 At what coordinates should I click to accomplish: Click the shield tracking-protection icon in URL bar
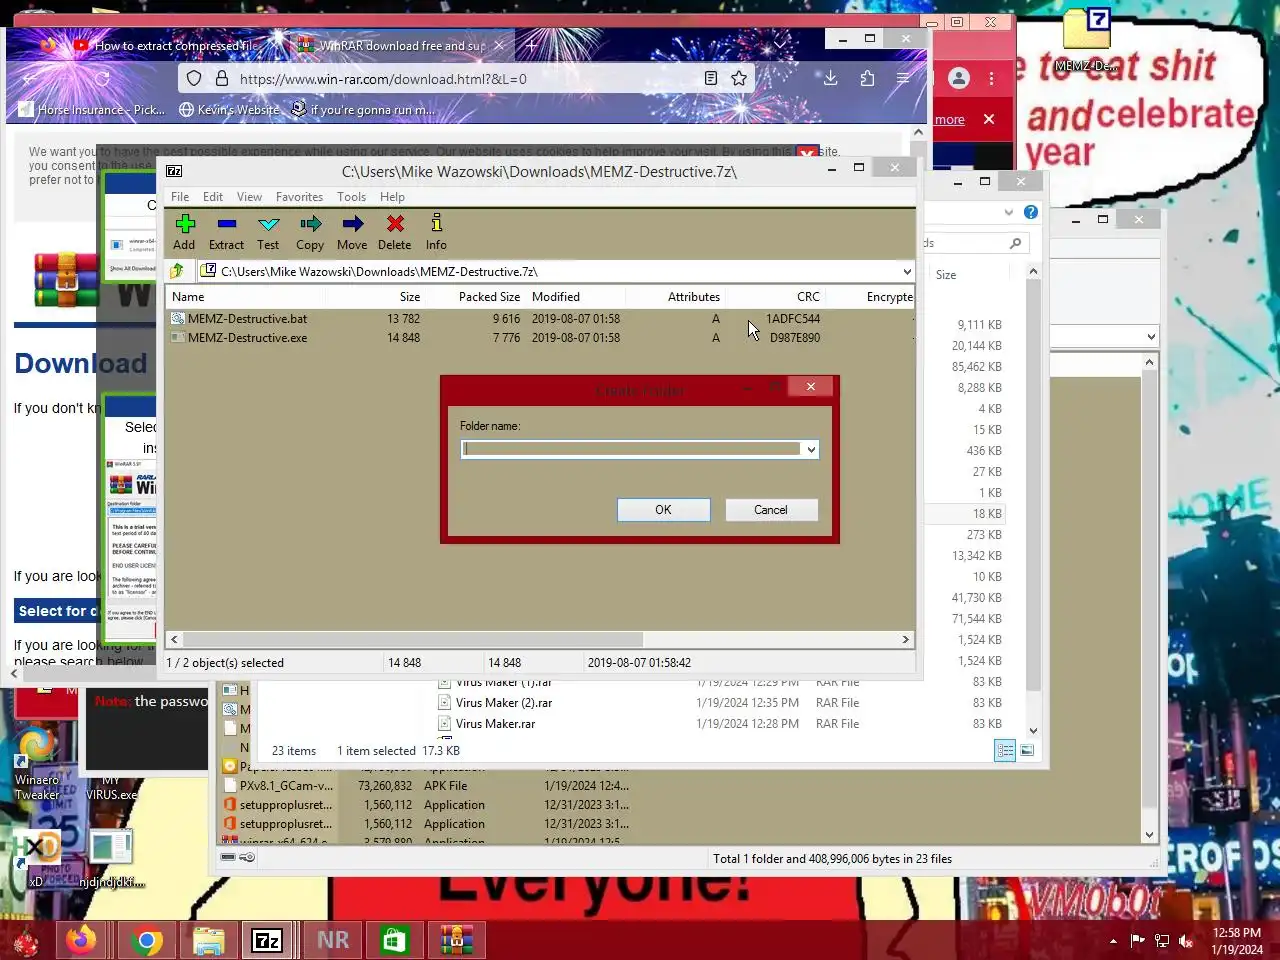194,78
